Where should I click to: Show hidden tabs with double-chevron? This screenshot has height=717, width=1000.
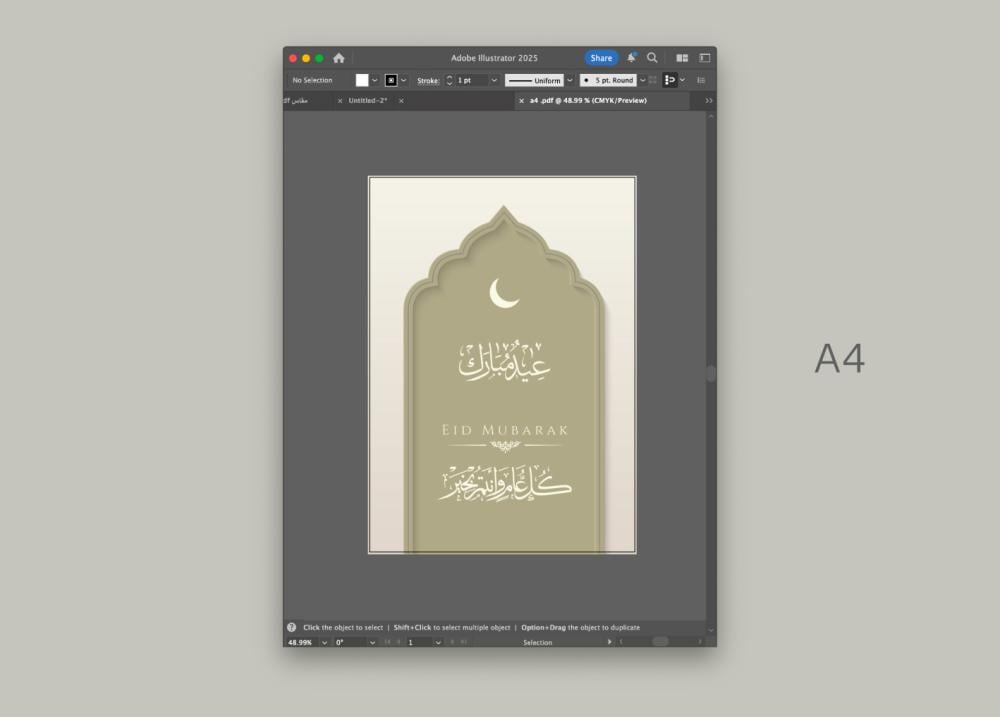(x=709, y=101)
